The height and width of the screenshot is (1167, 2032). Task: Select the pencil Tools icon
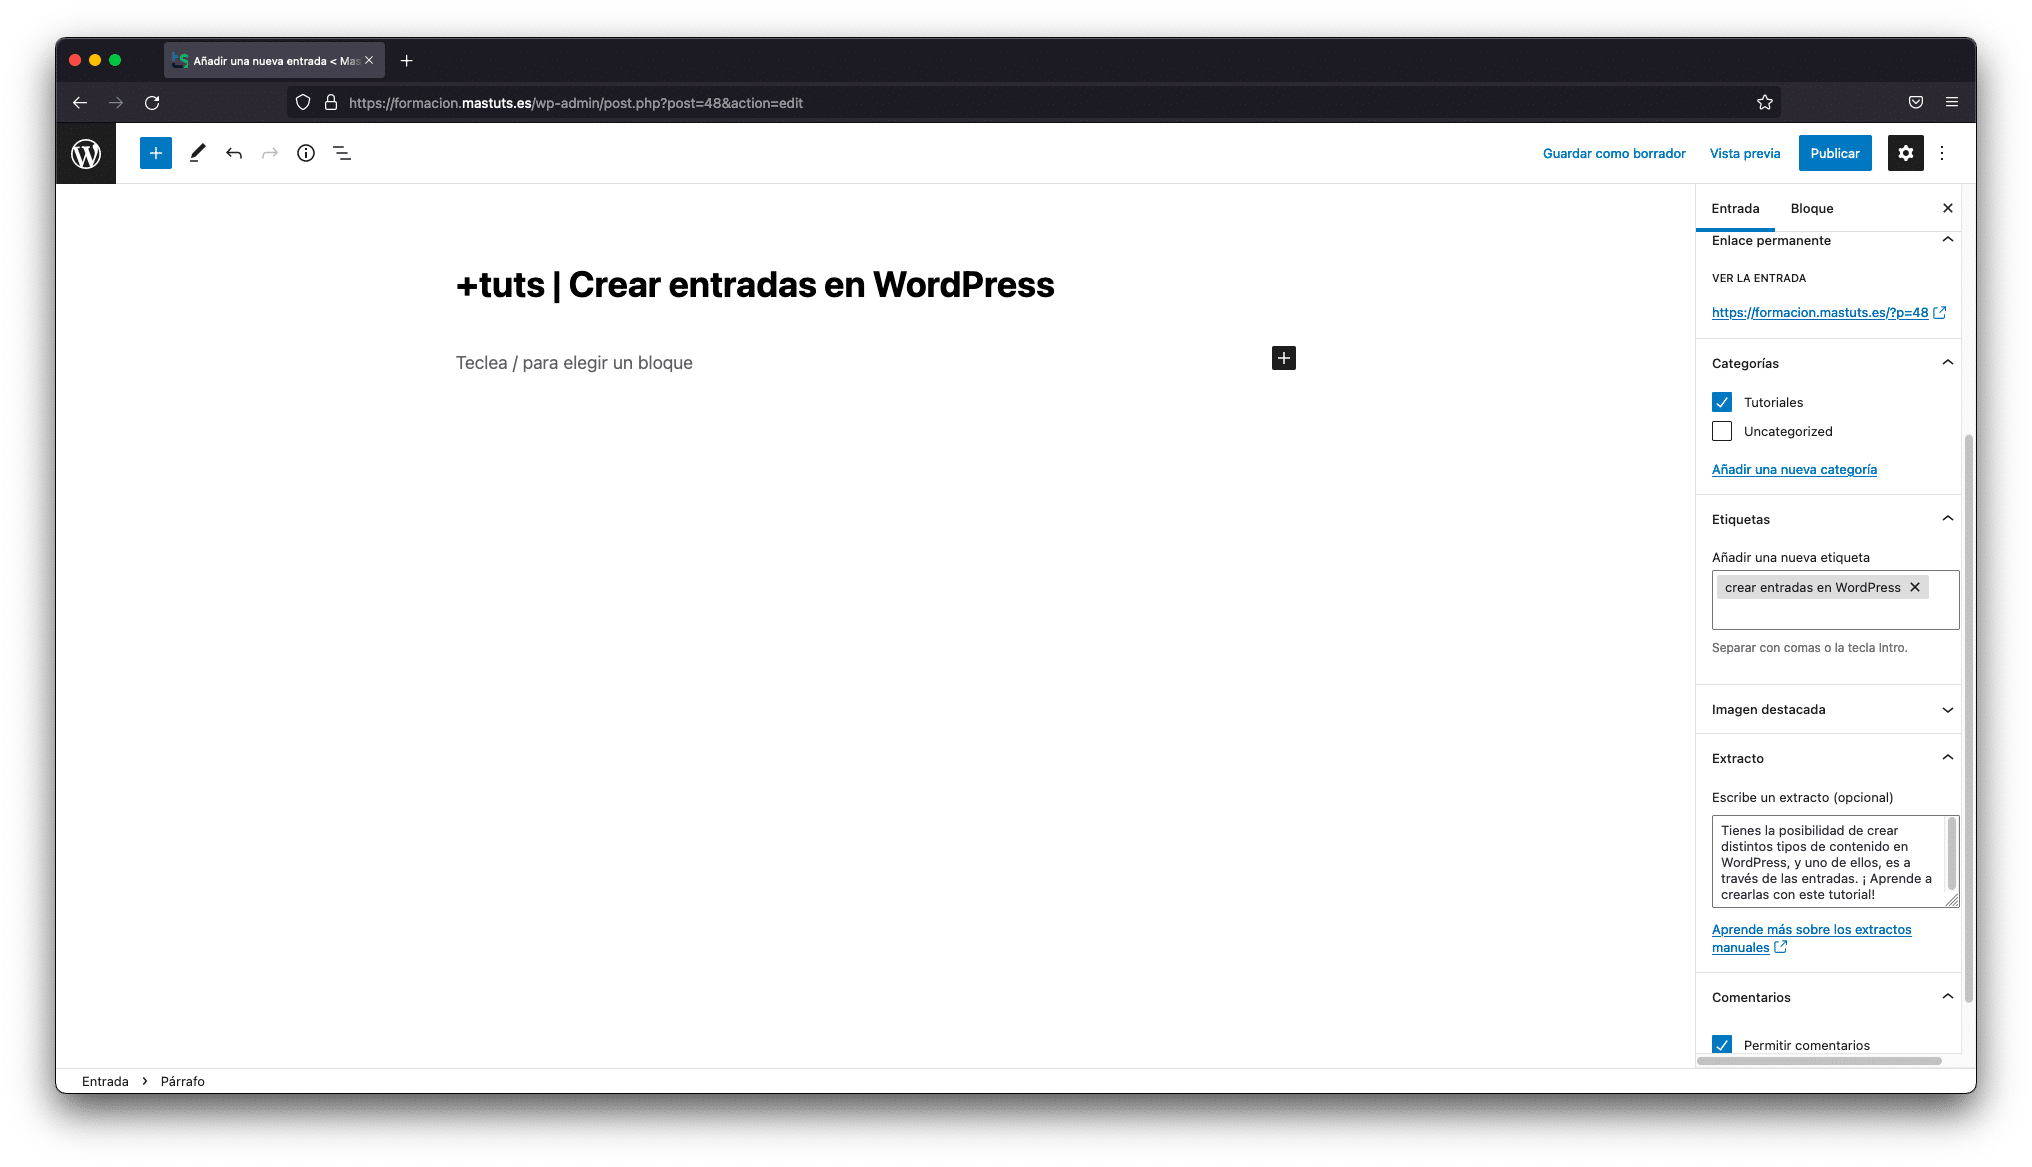click(x=197, y=153)
